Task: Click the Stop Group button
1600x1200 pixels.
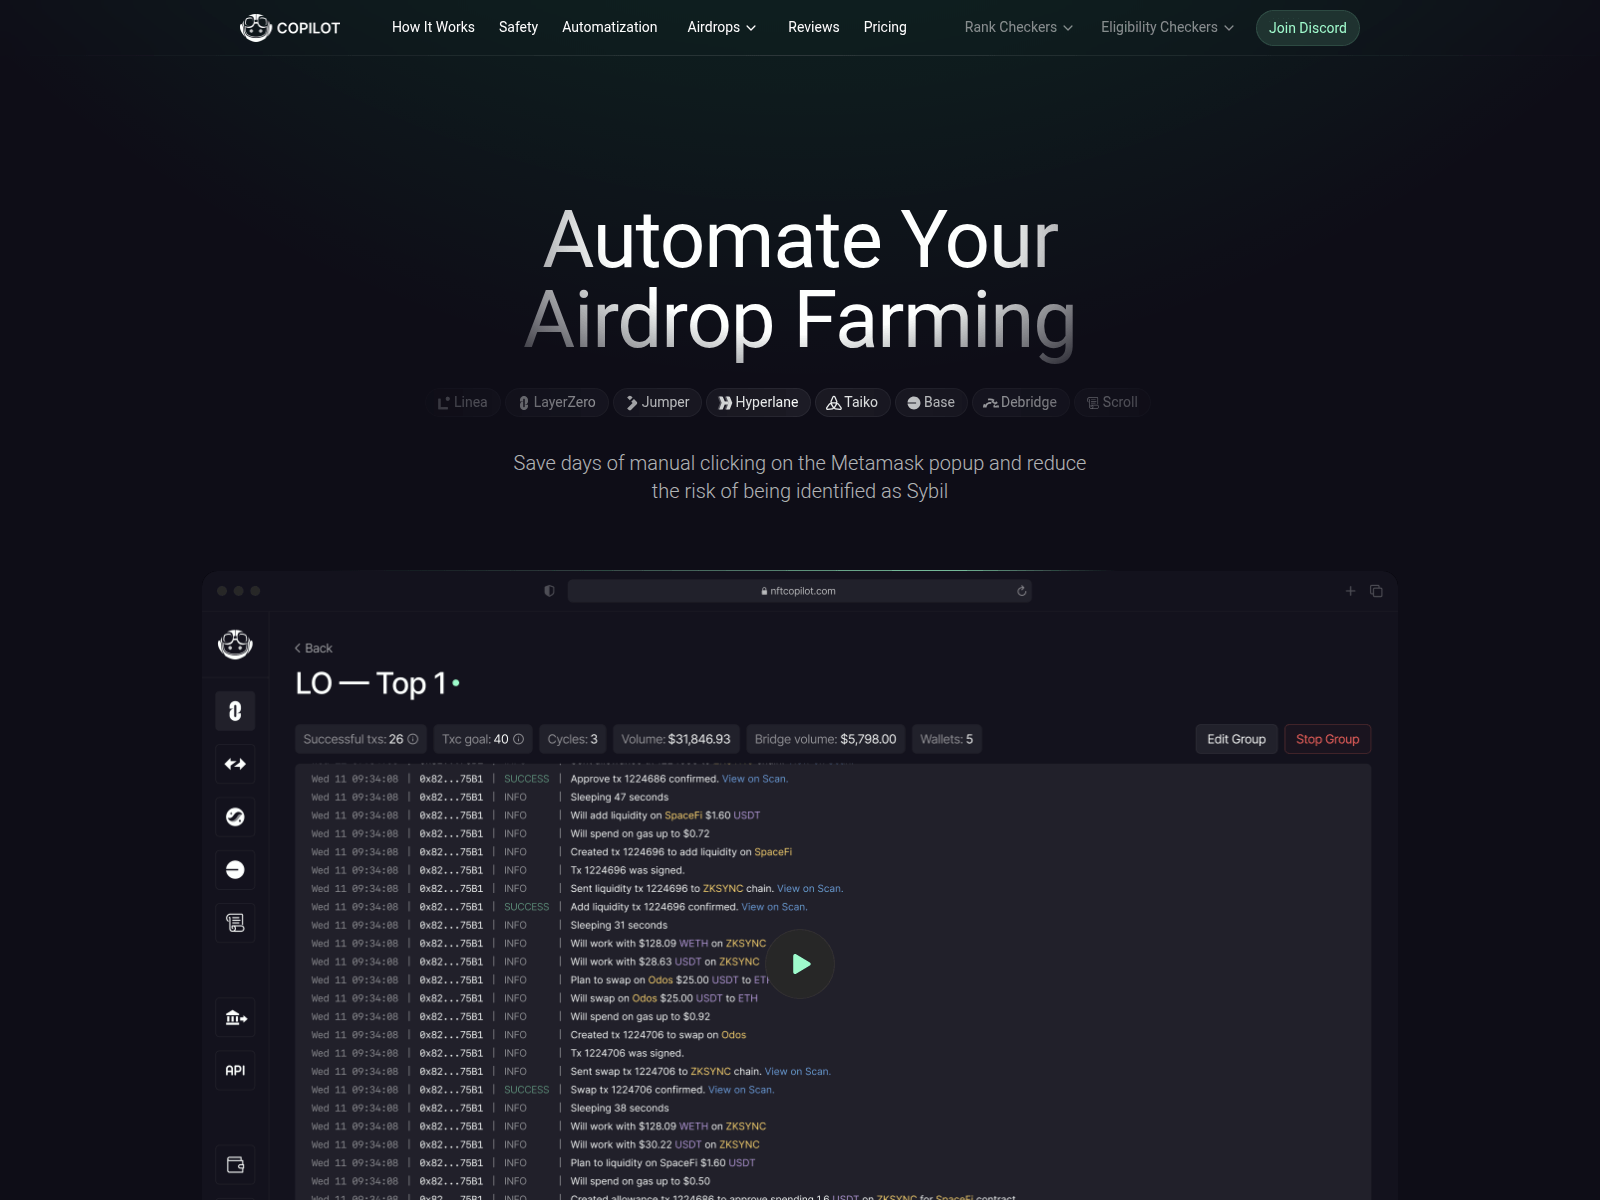Action: [1327, 739]
